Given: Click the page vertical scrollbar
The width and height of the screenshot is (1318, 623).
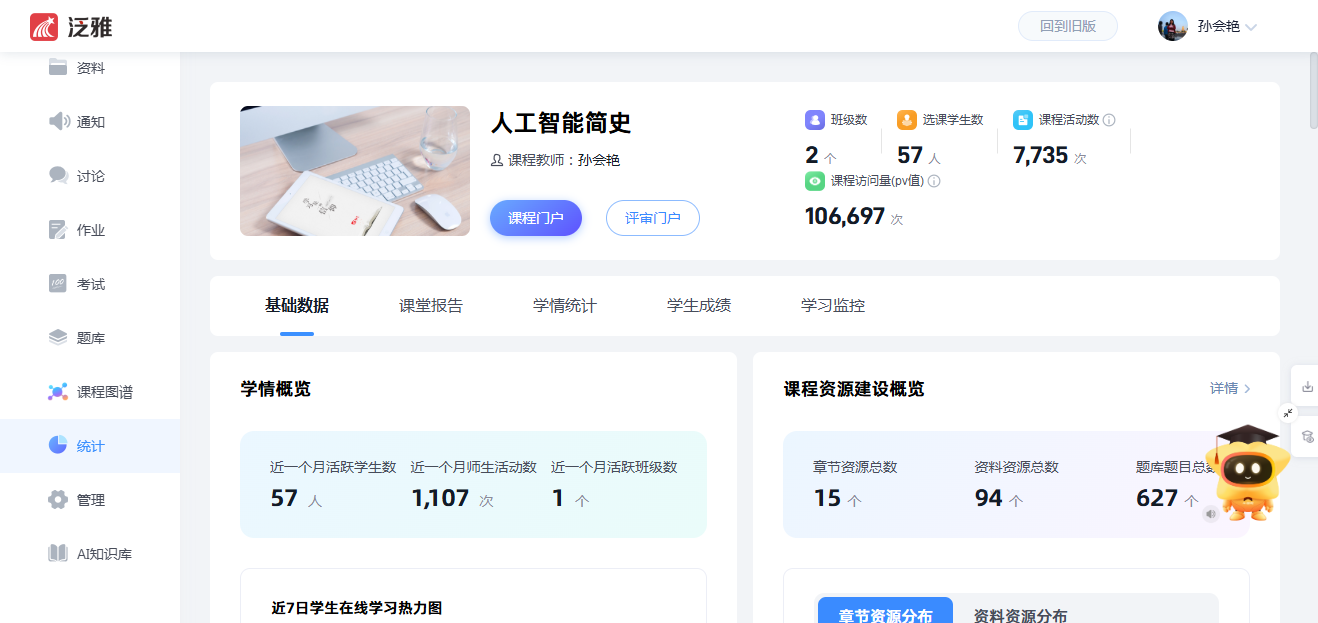Looking at the screenshot, I should (x=1313, y=90).
